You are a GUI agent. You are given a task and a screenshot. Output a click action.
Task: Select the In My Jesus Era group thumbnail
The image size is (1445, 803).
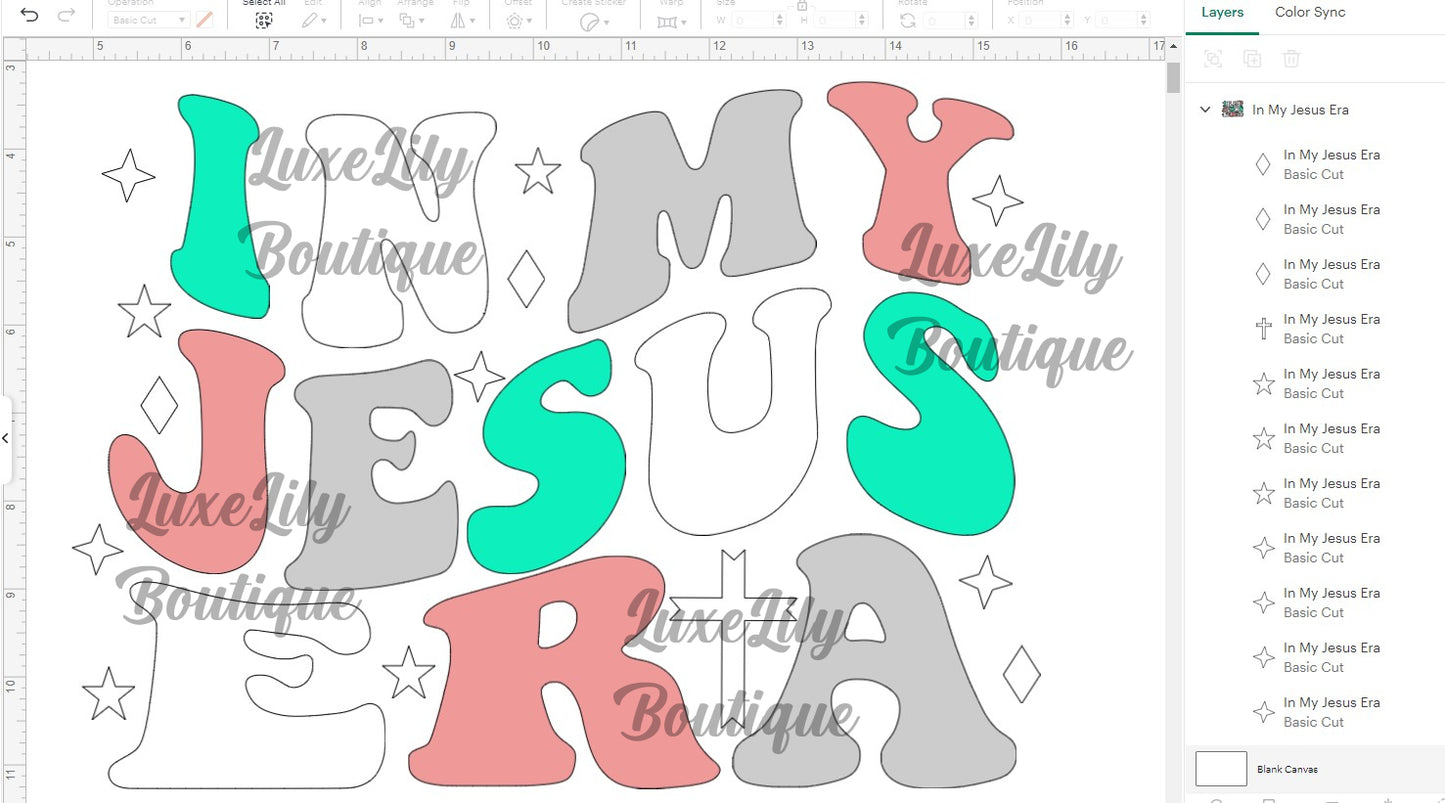[x=1233, y=110]
